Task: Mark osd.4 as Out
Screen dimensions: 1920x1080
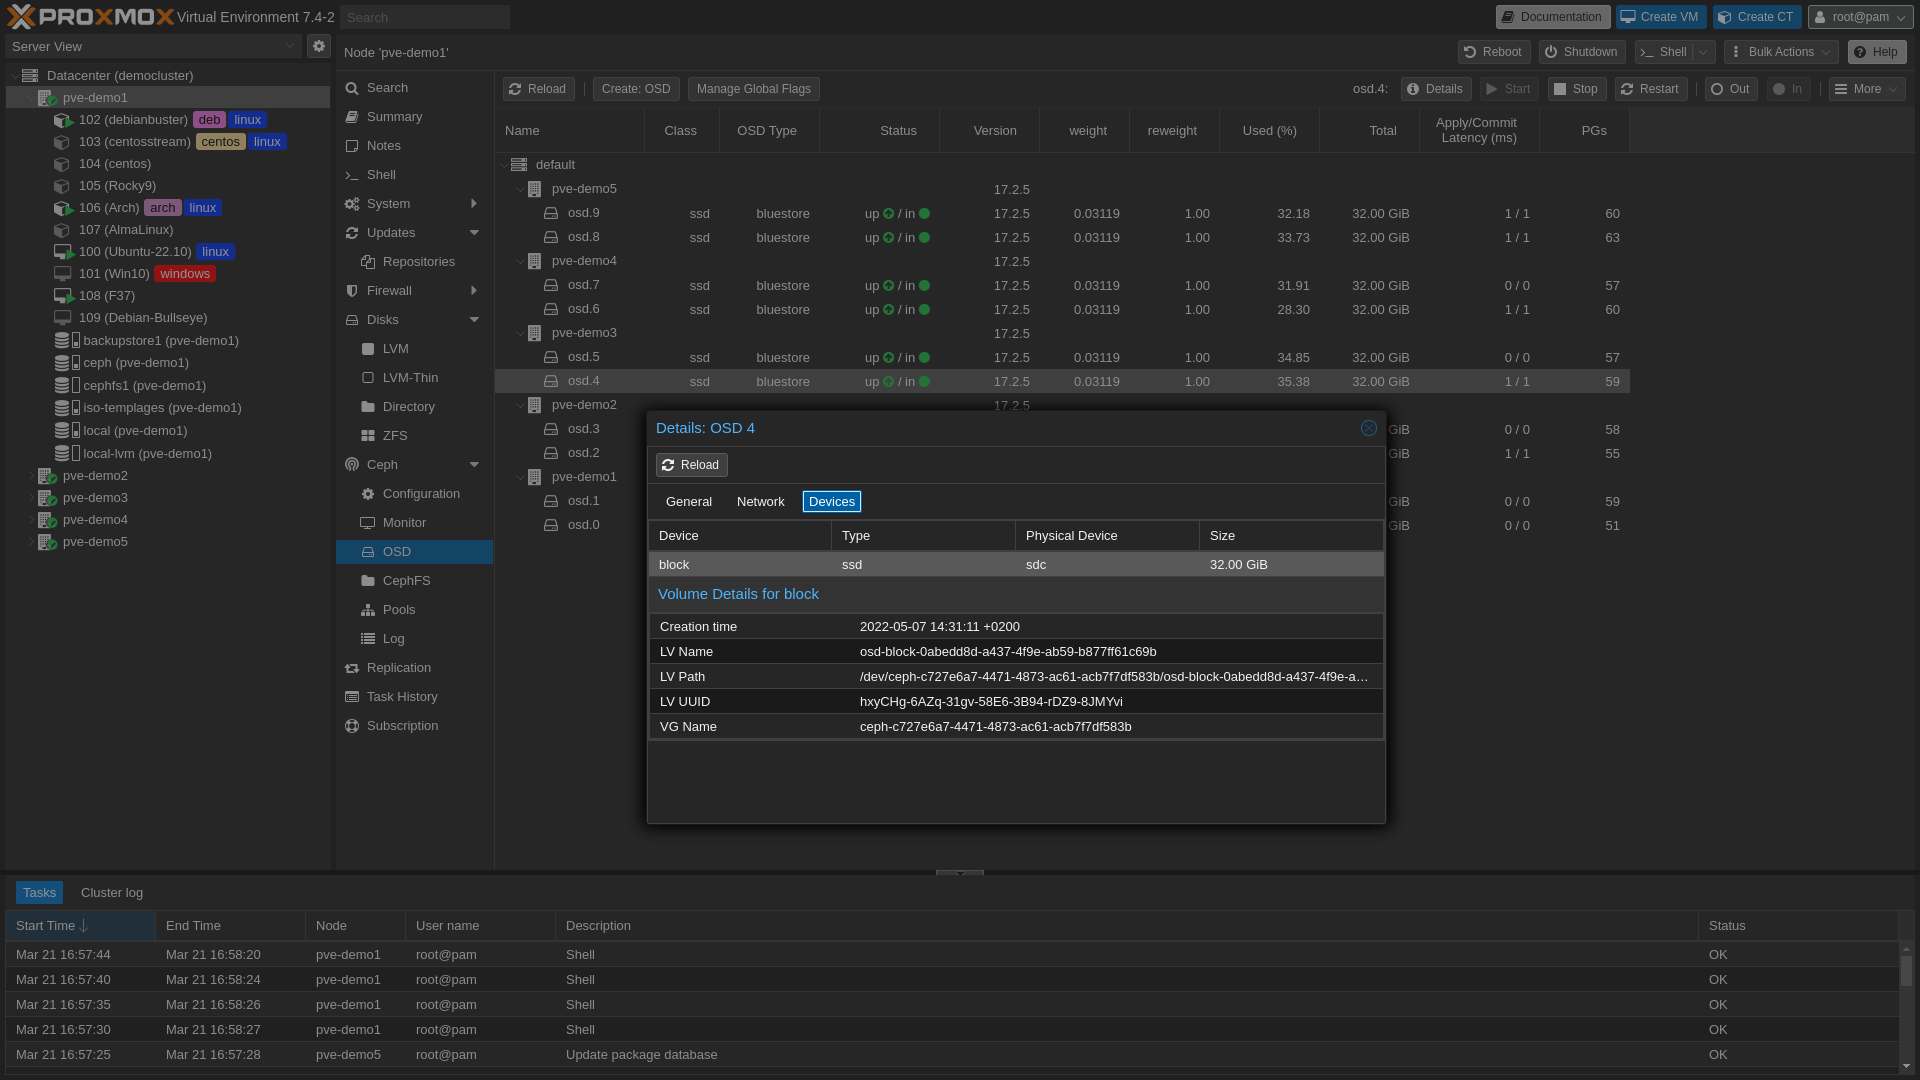Action: click(1730, 89)
